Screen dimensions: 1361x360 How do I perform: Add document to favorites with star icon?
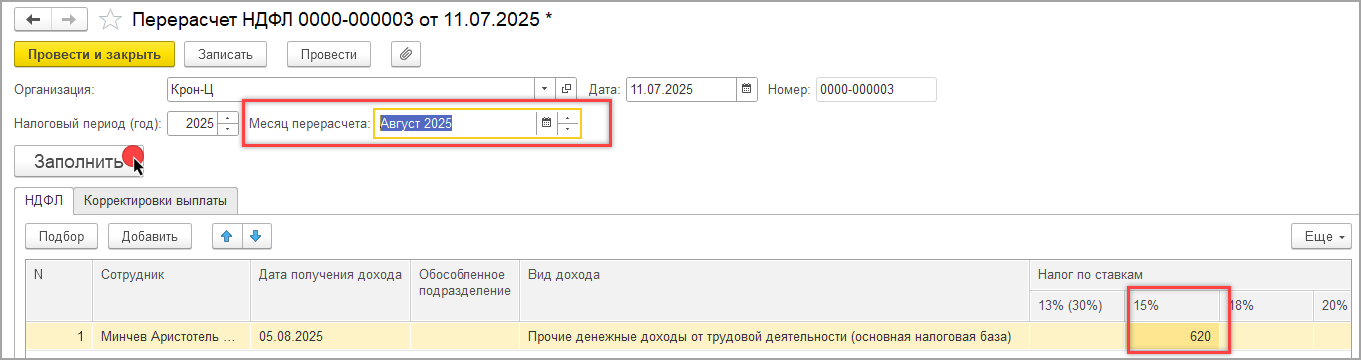tap(111, 20)
